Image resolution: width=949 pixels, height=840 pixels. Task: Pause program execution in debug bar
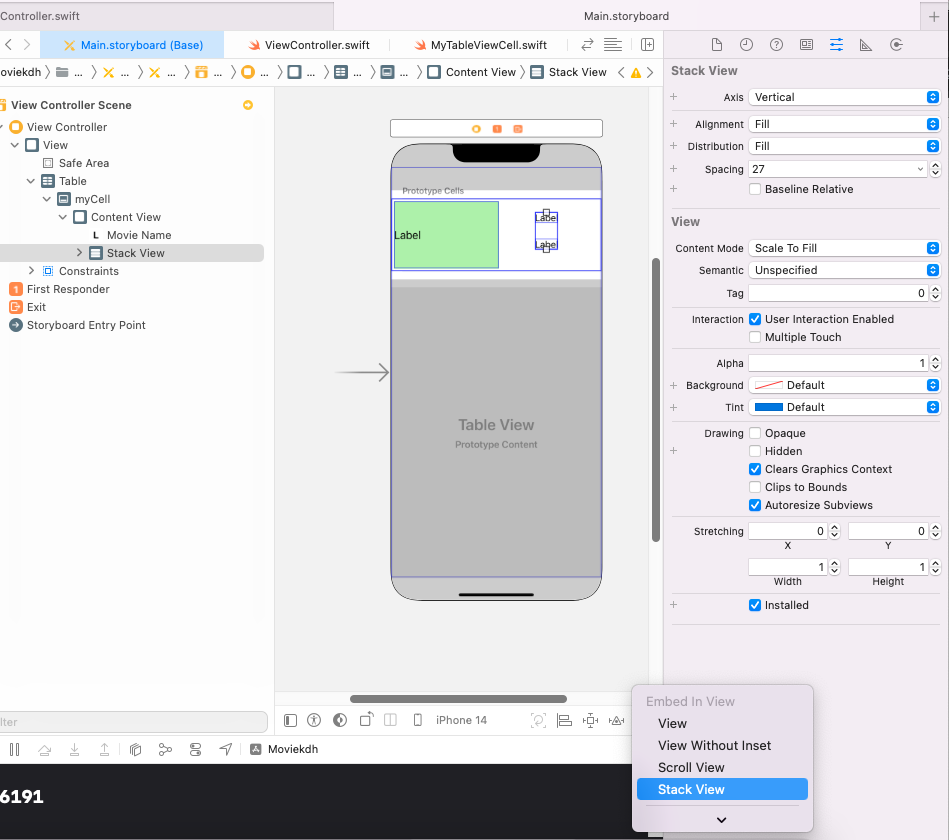tap(15, 750)
